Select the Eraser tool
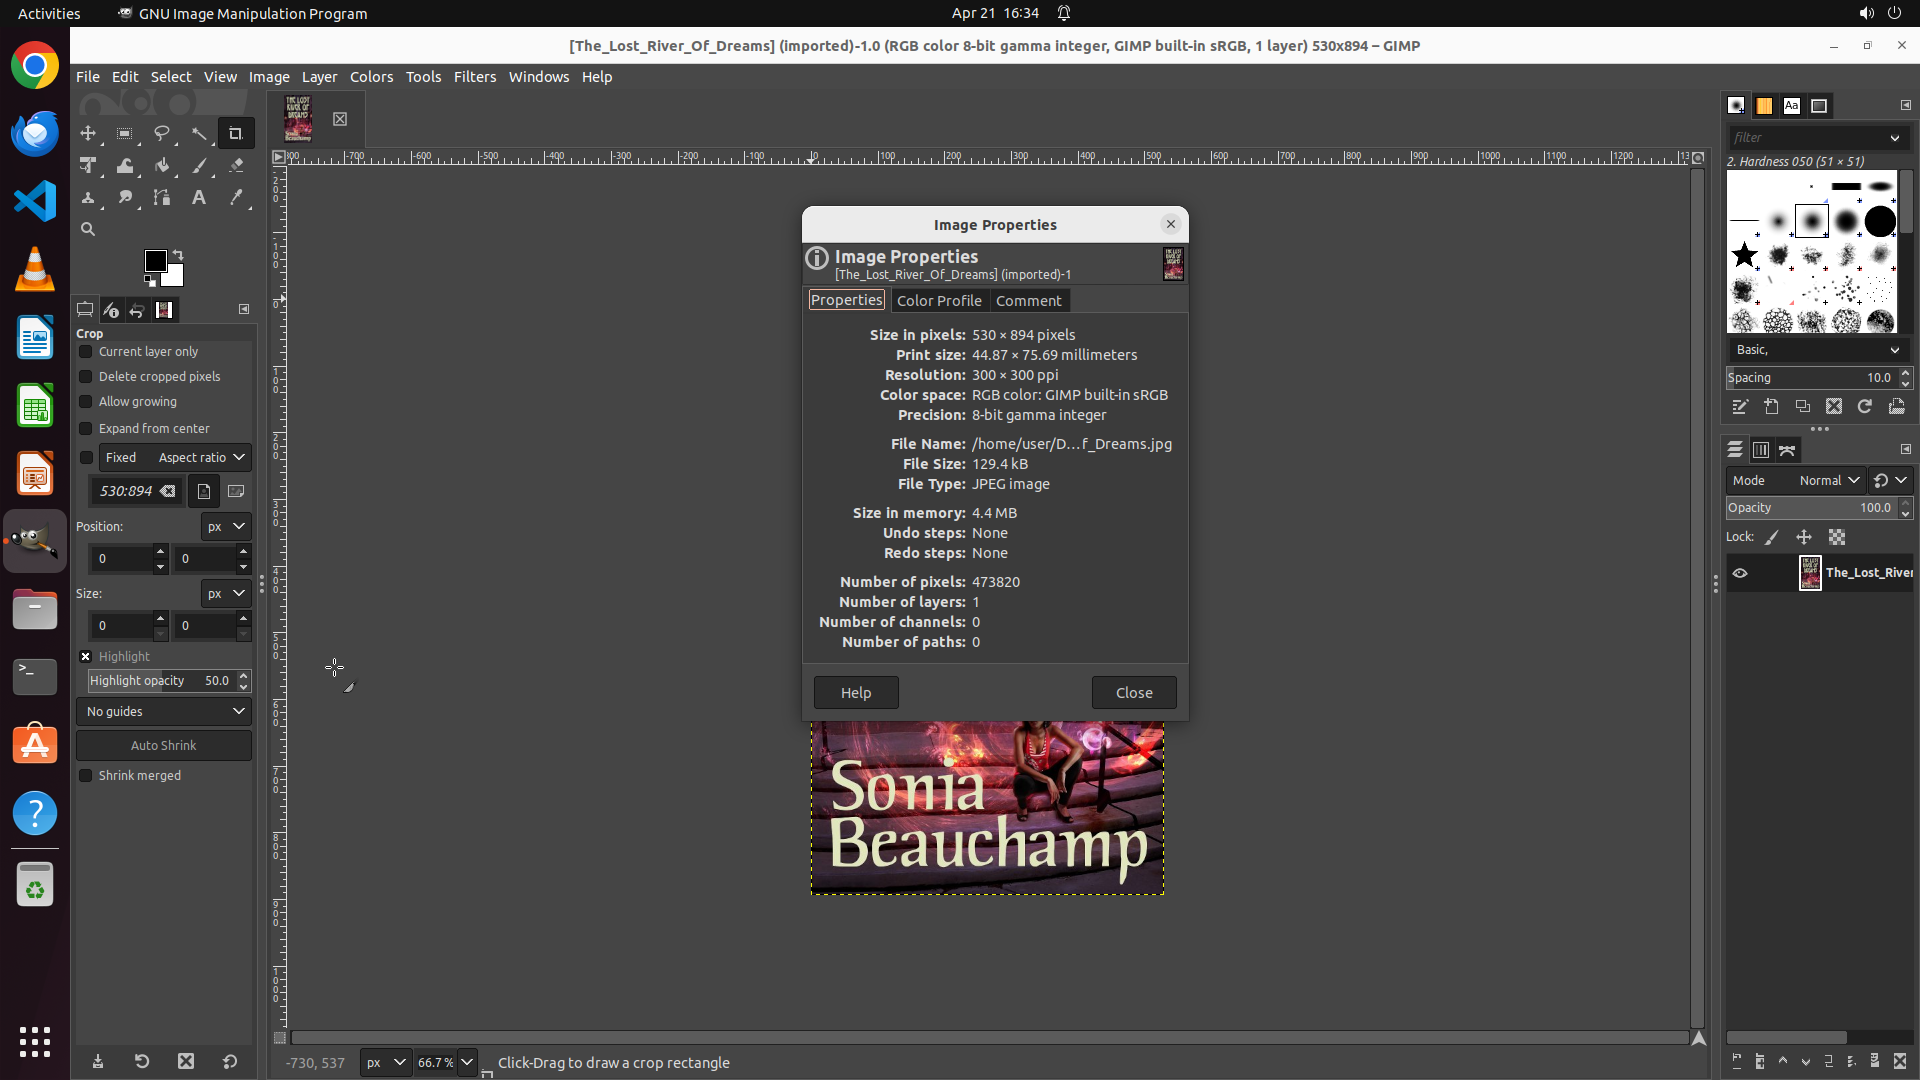 point(236,166)
